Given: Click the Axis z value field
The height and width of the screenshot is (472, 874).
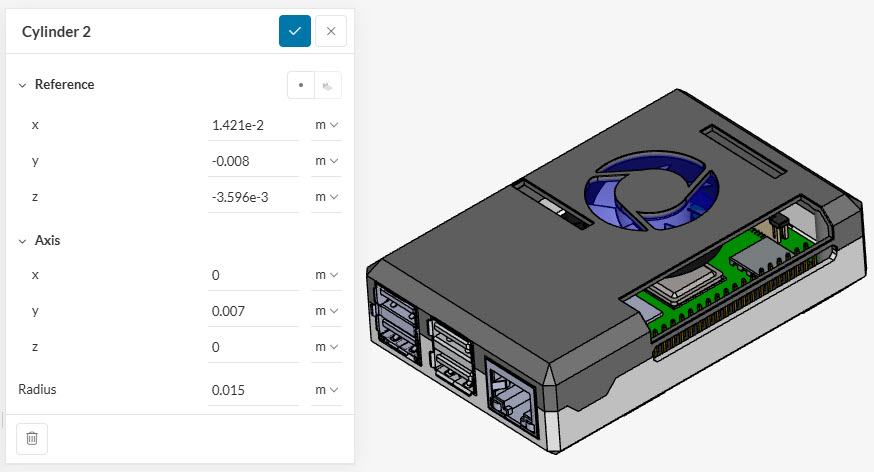Looking at the screenshot, I should 253,347.
